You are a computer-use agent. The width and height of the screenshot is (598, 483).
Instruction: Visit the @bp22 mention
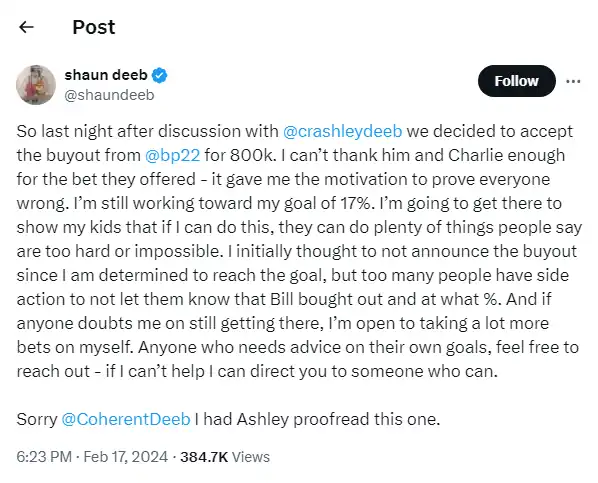[172, 155]
